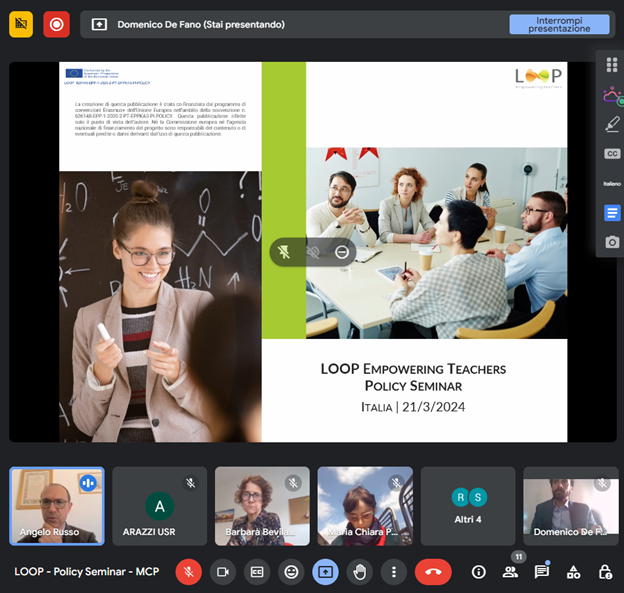The height and width of the screenshot is (593, 624).
Task: Open meeting details info icon
Action: pos(479,572)
